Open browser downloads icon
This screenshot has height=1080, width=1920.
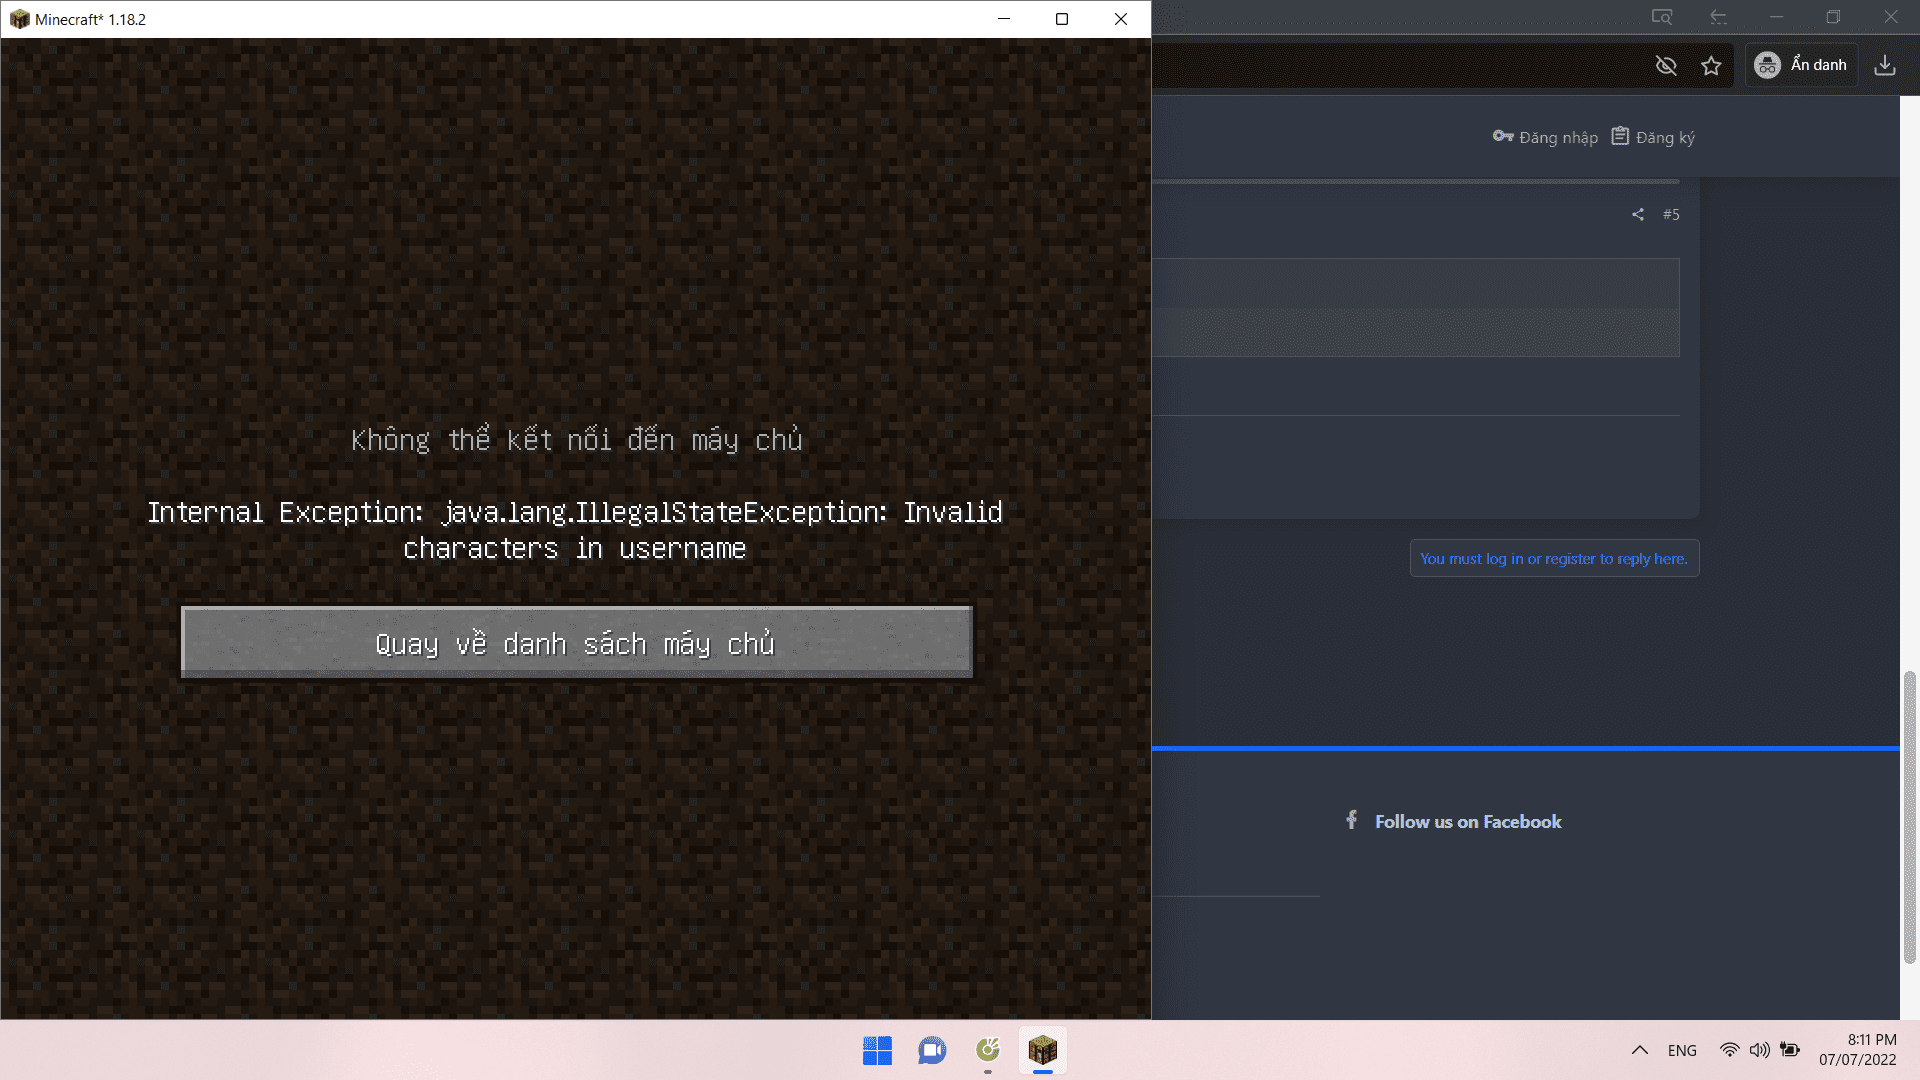[x=1885, y=66]
